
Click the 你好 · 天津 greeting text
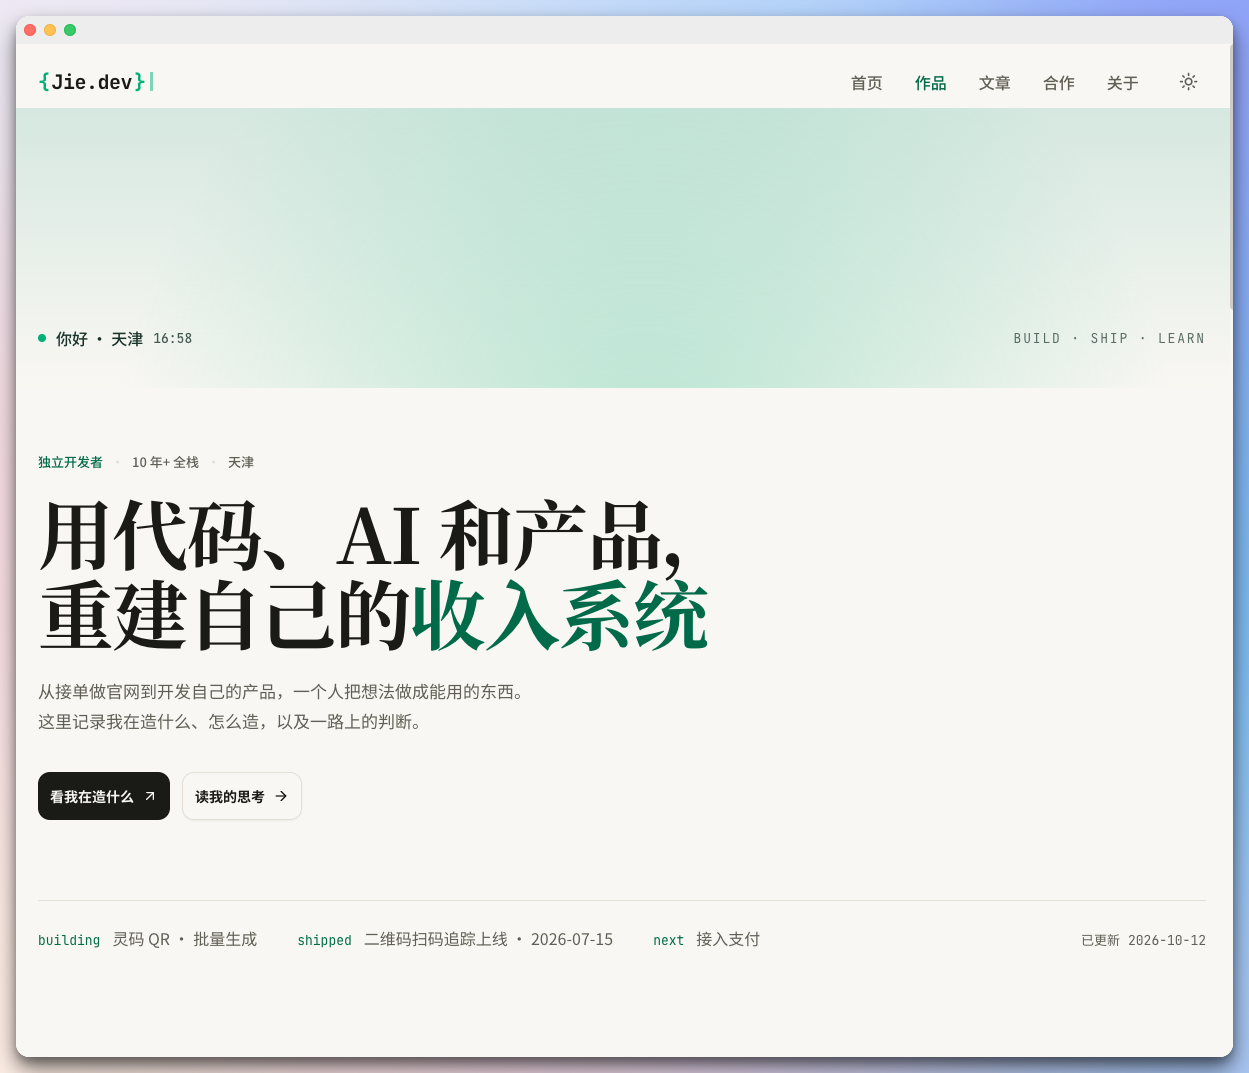[99, 339]
